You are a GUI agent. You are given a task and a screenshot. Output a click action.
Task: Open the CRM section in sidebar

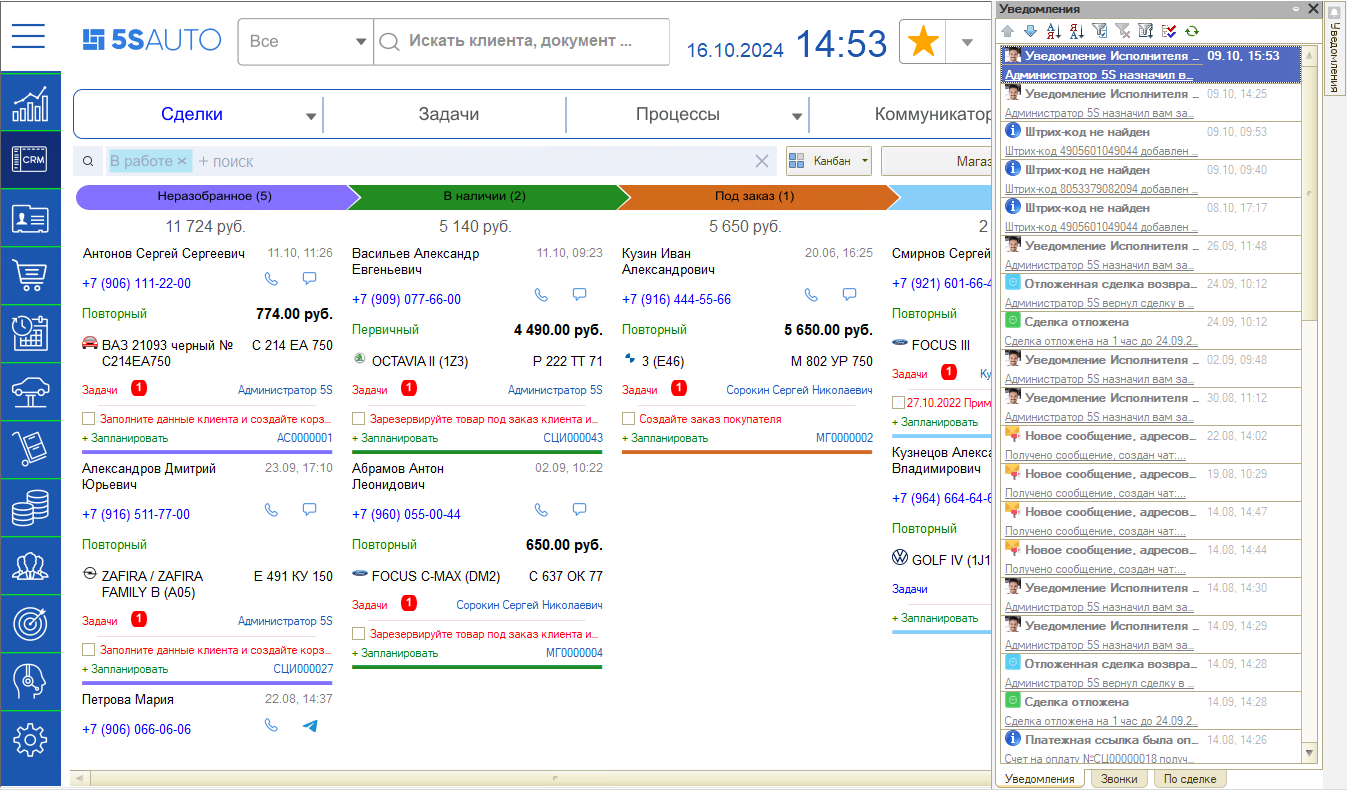coord(30,160)
